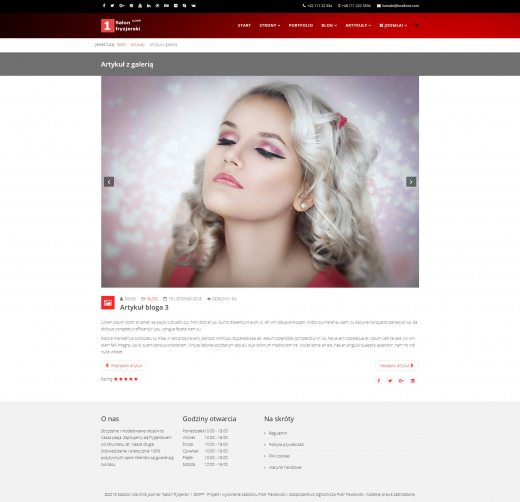Click the first rating star

pos(116,379)
